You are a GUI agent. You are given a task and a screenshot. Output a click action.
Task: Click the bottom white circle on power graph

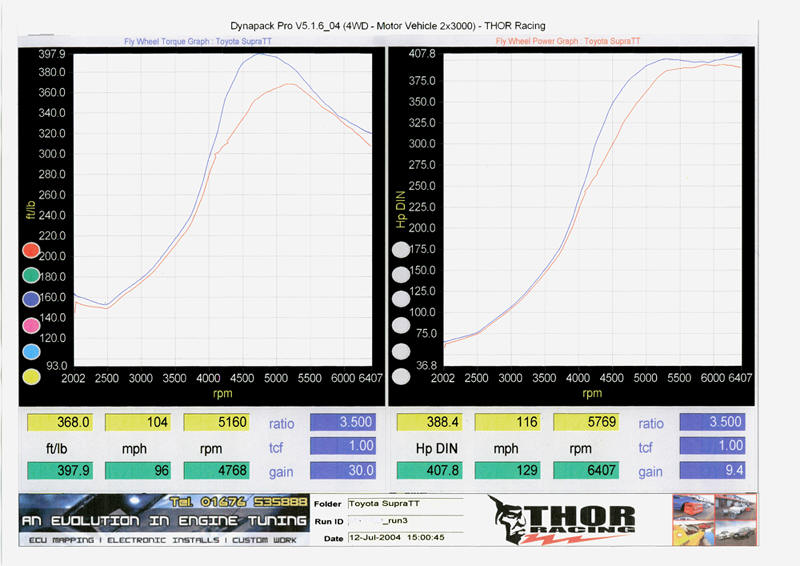click(401, 377)
